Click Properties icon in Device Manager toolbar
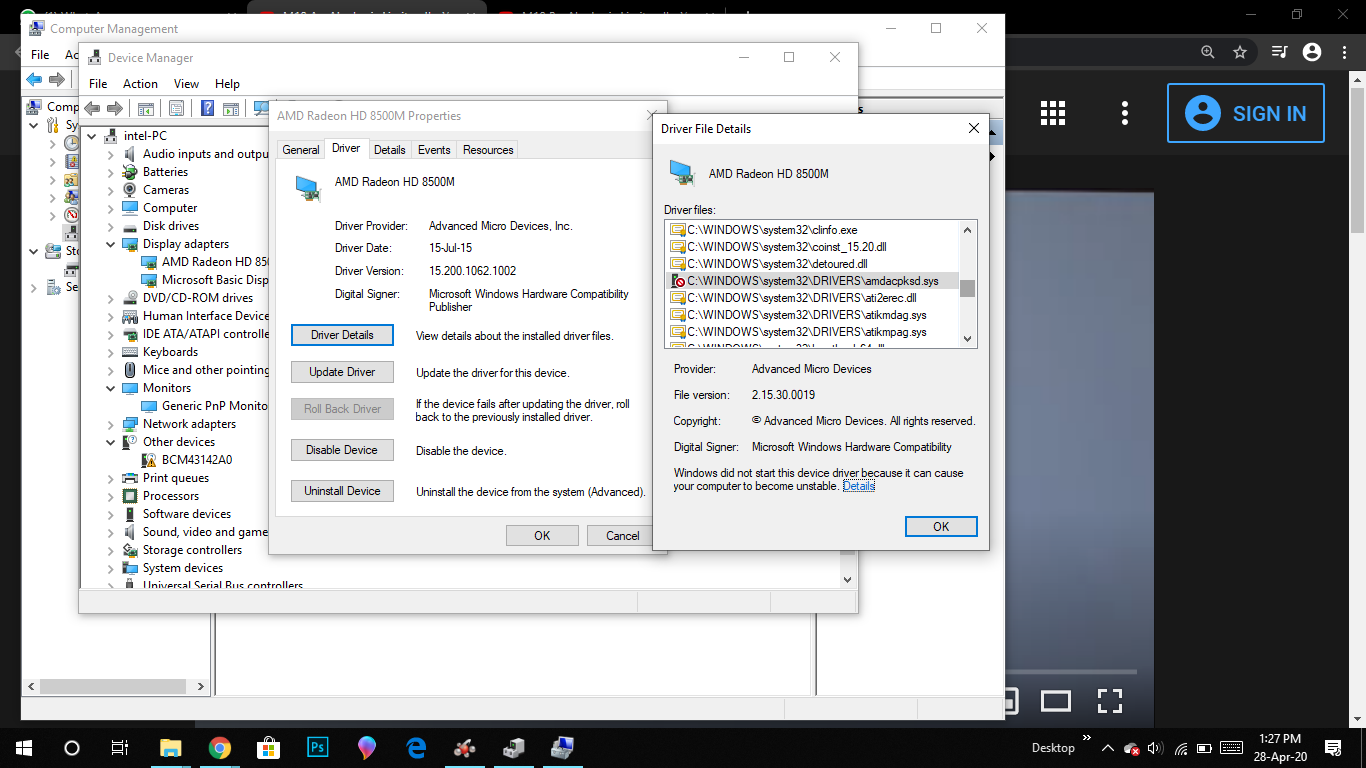The width and height of the screenshot is (1366, 768). 177,108
